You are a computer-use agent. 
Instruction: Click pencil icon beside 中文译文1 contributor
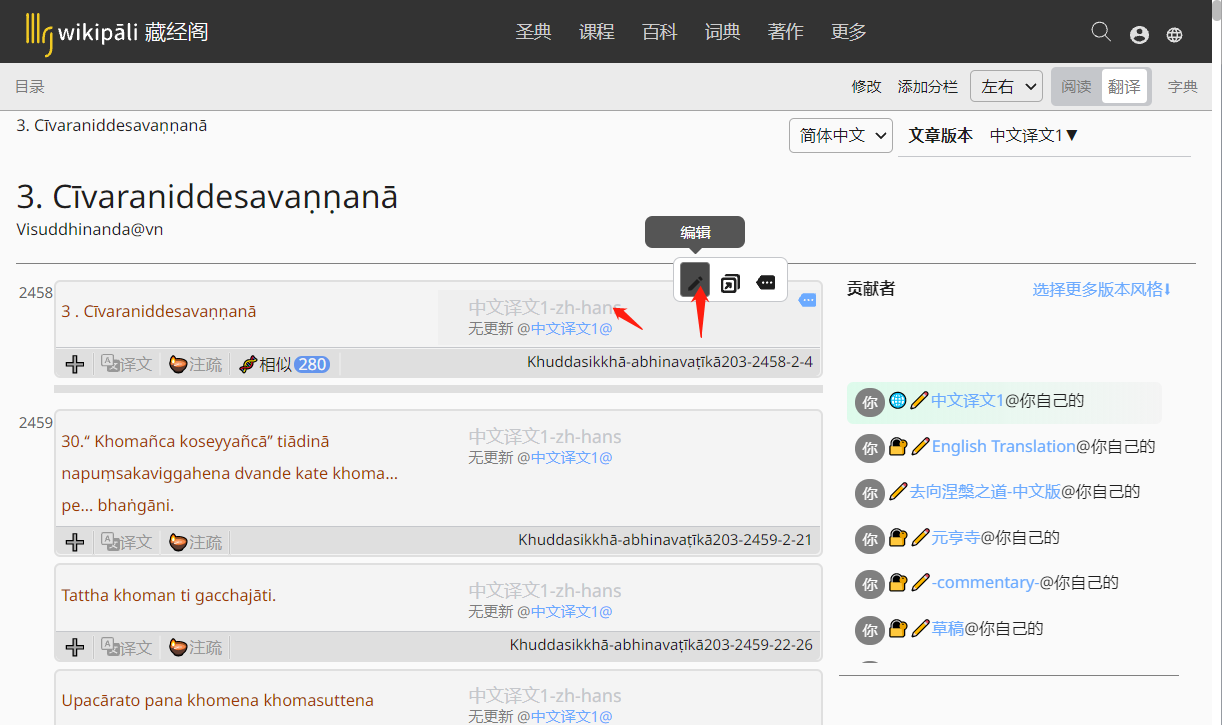[x=920, y=401]
